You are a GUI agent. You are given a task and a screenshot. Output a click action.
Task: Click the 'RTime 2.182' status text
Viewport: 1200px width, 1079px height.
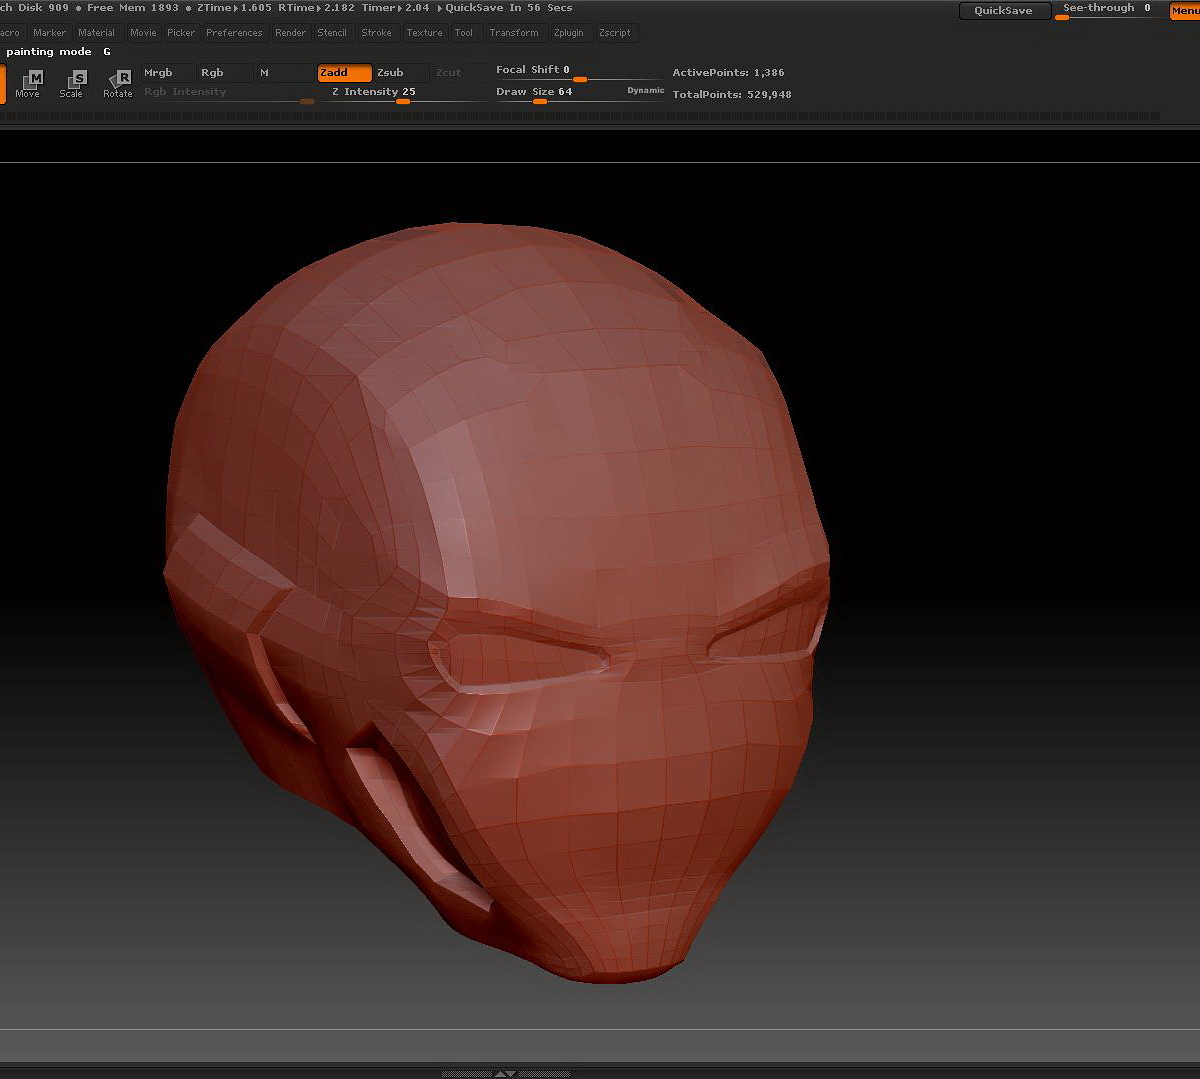pos(316,8)
